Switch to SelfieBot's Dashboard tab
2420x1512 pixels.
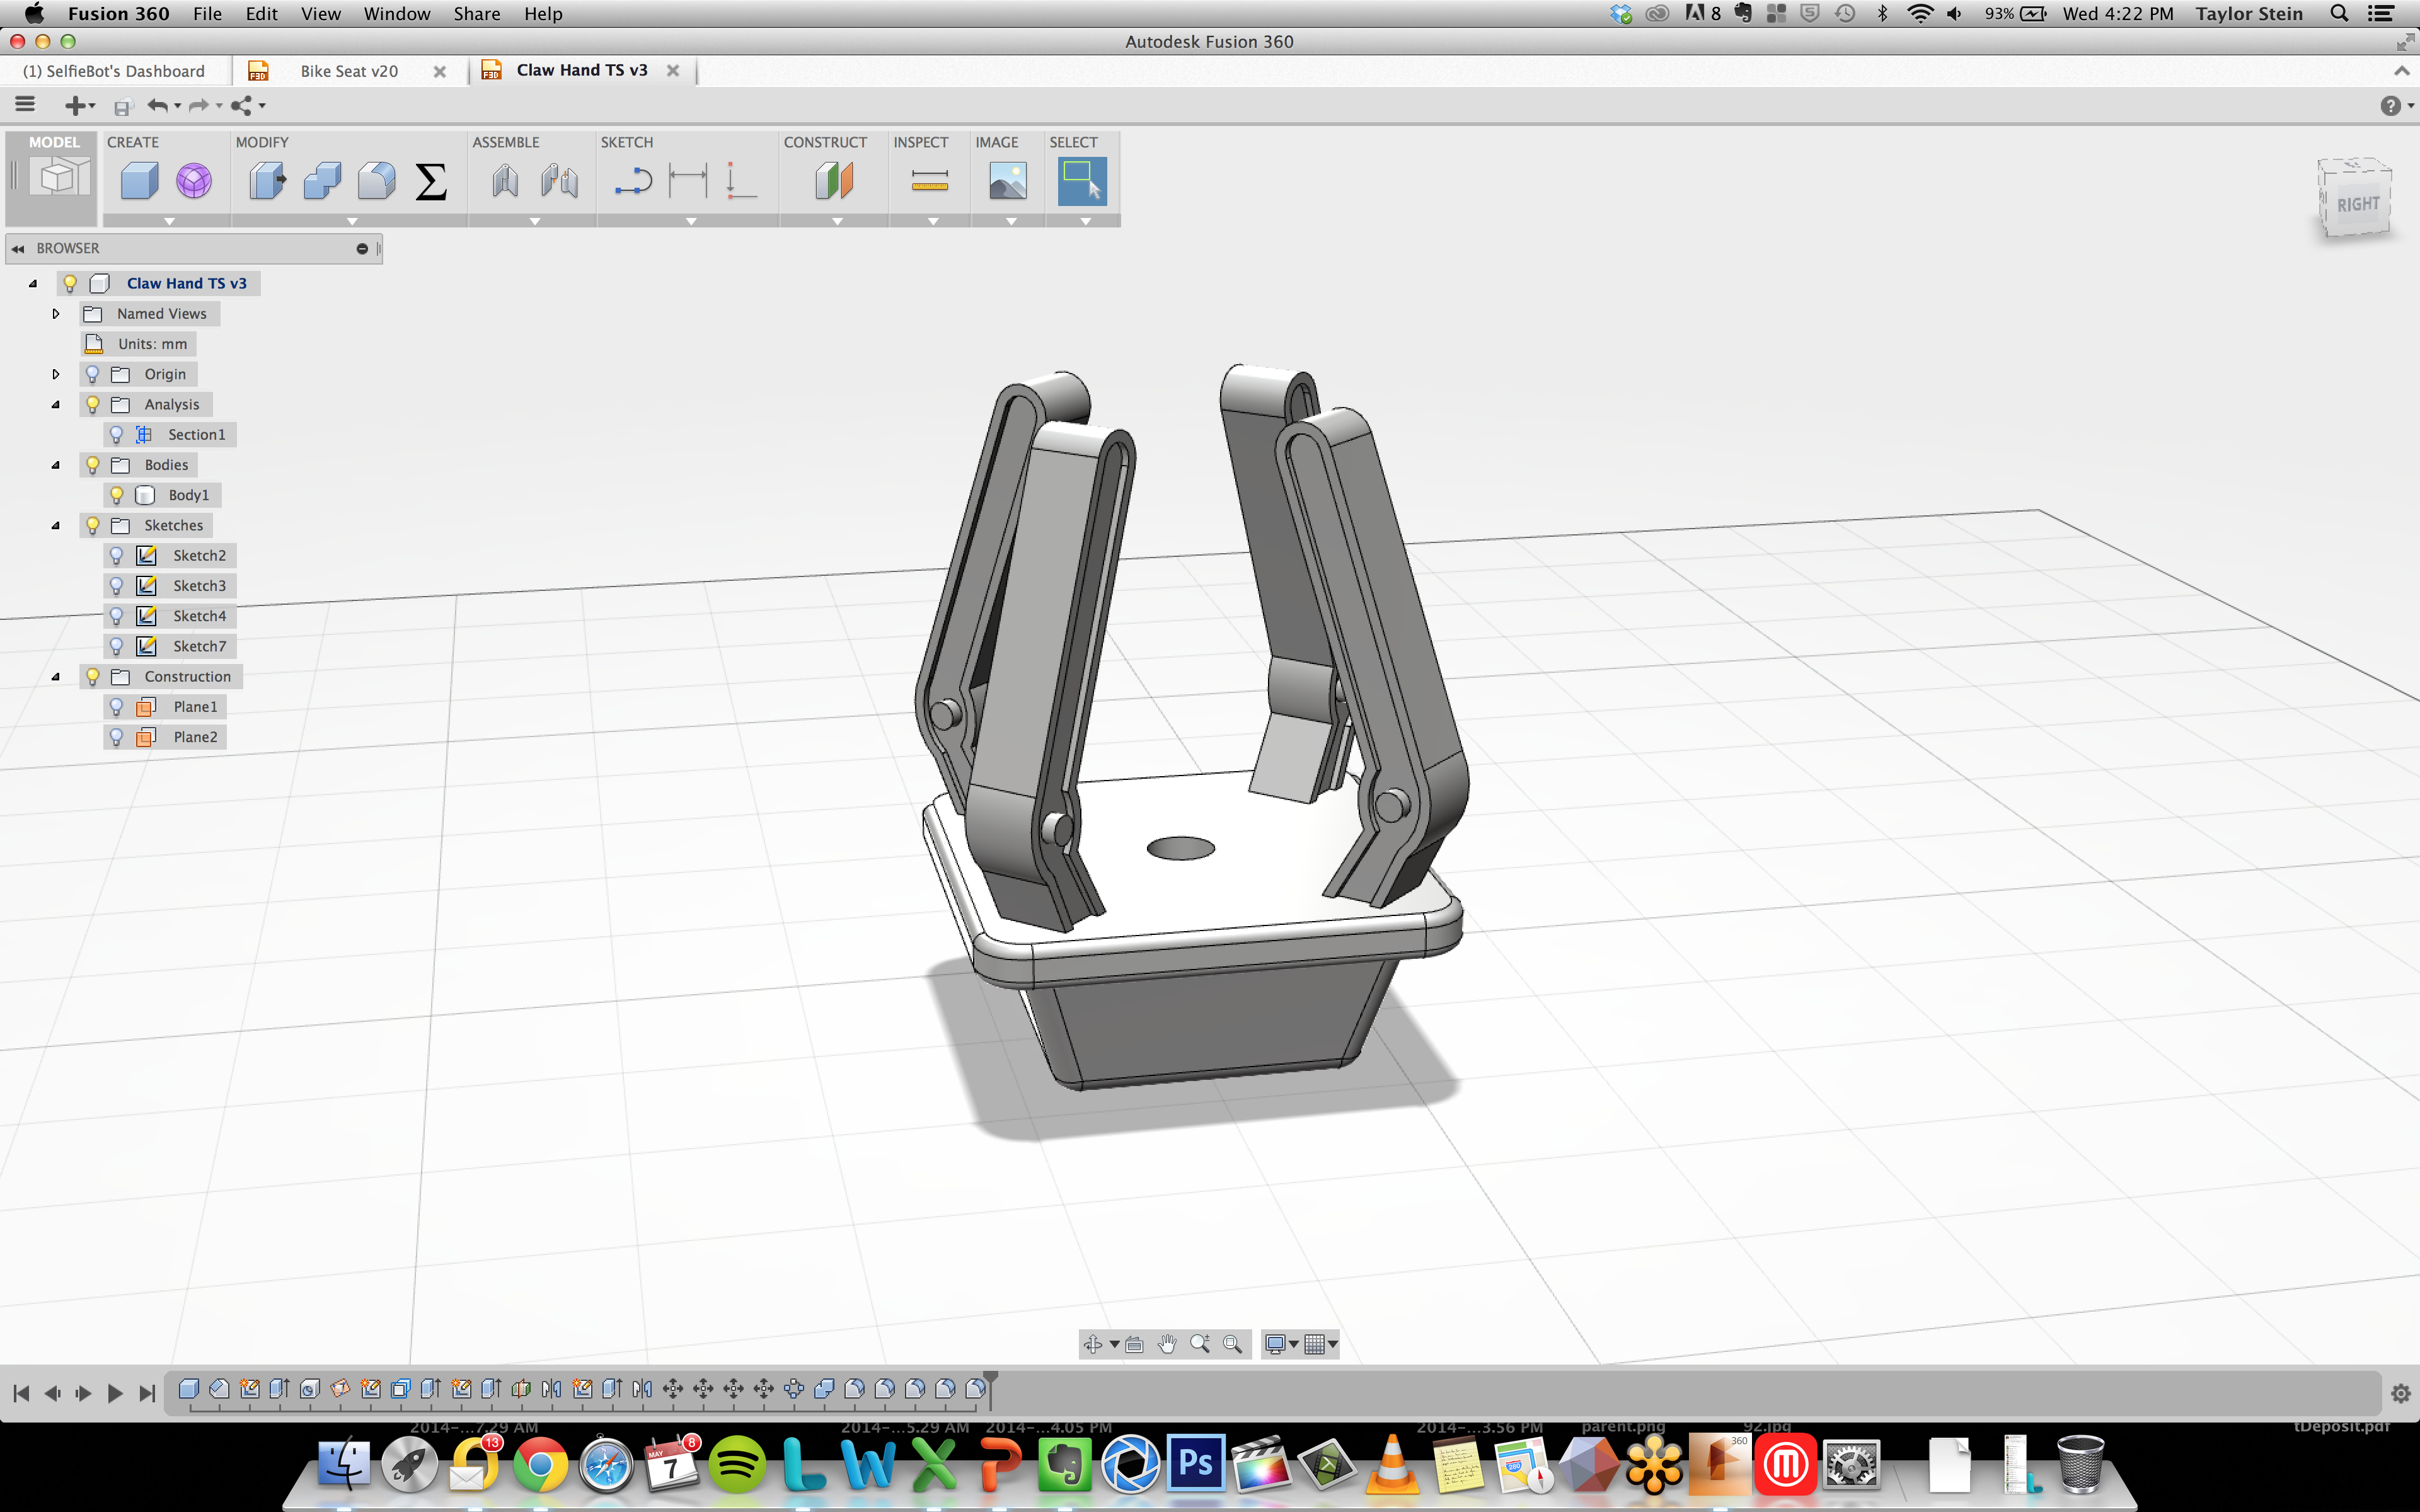114,71
